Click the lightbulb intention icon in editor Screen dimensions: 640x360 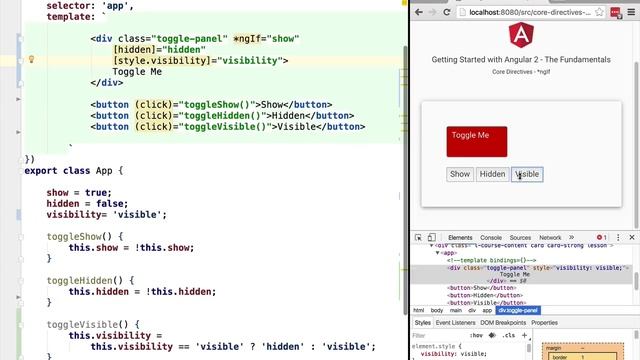31,60
